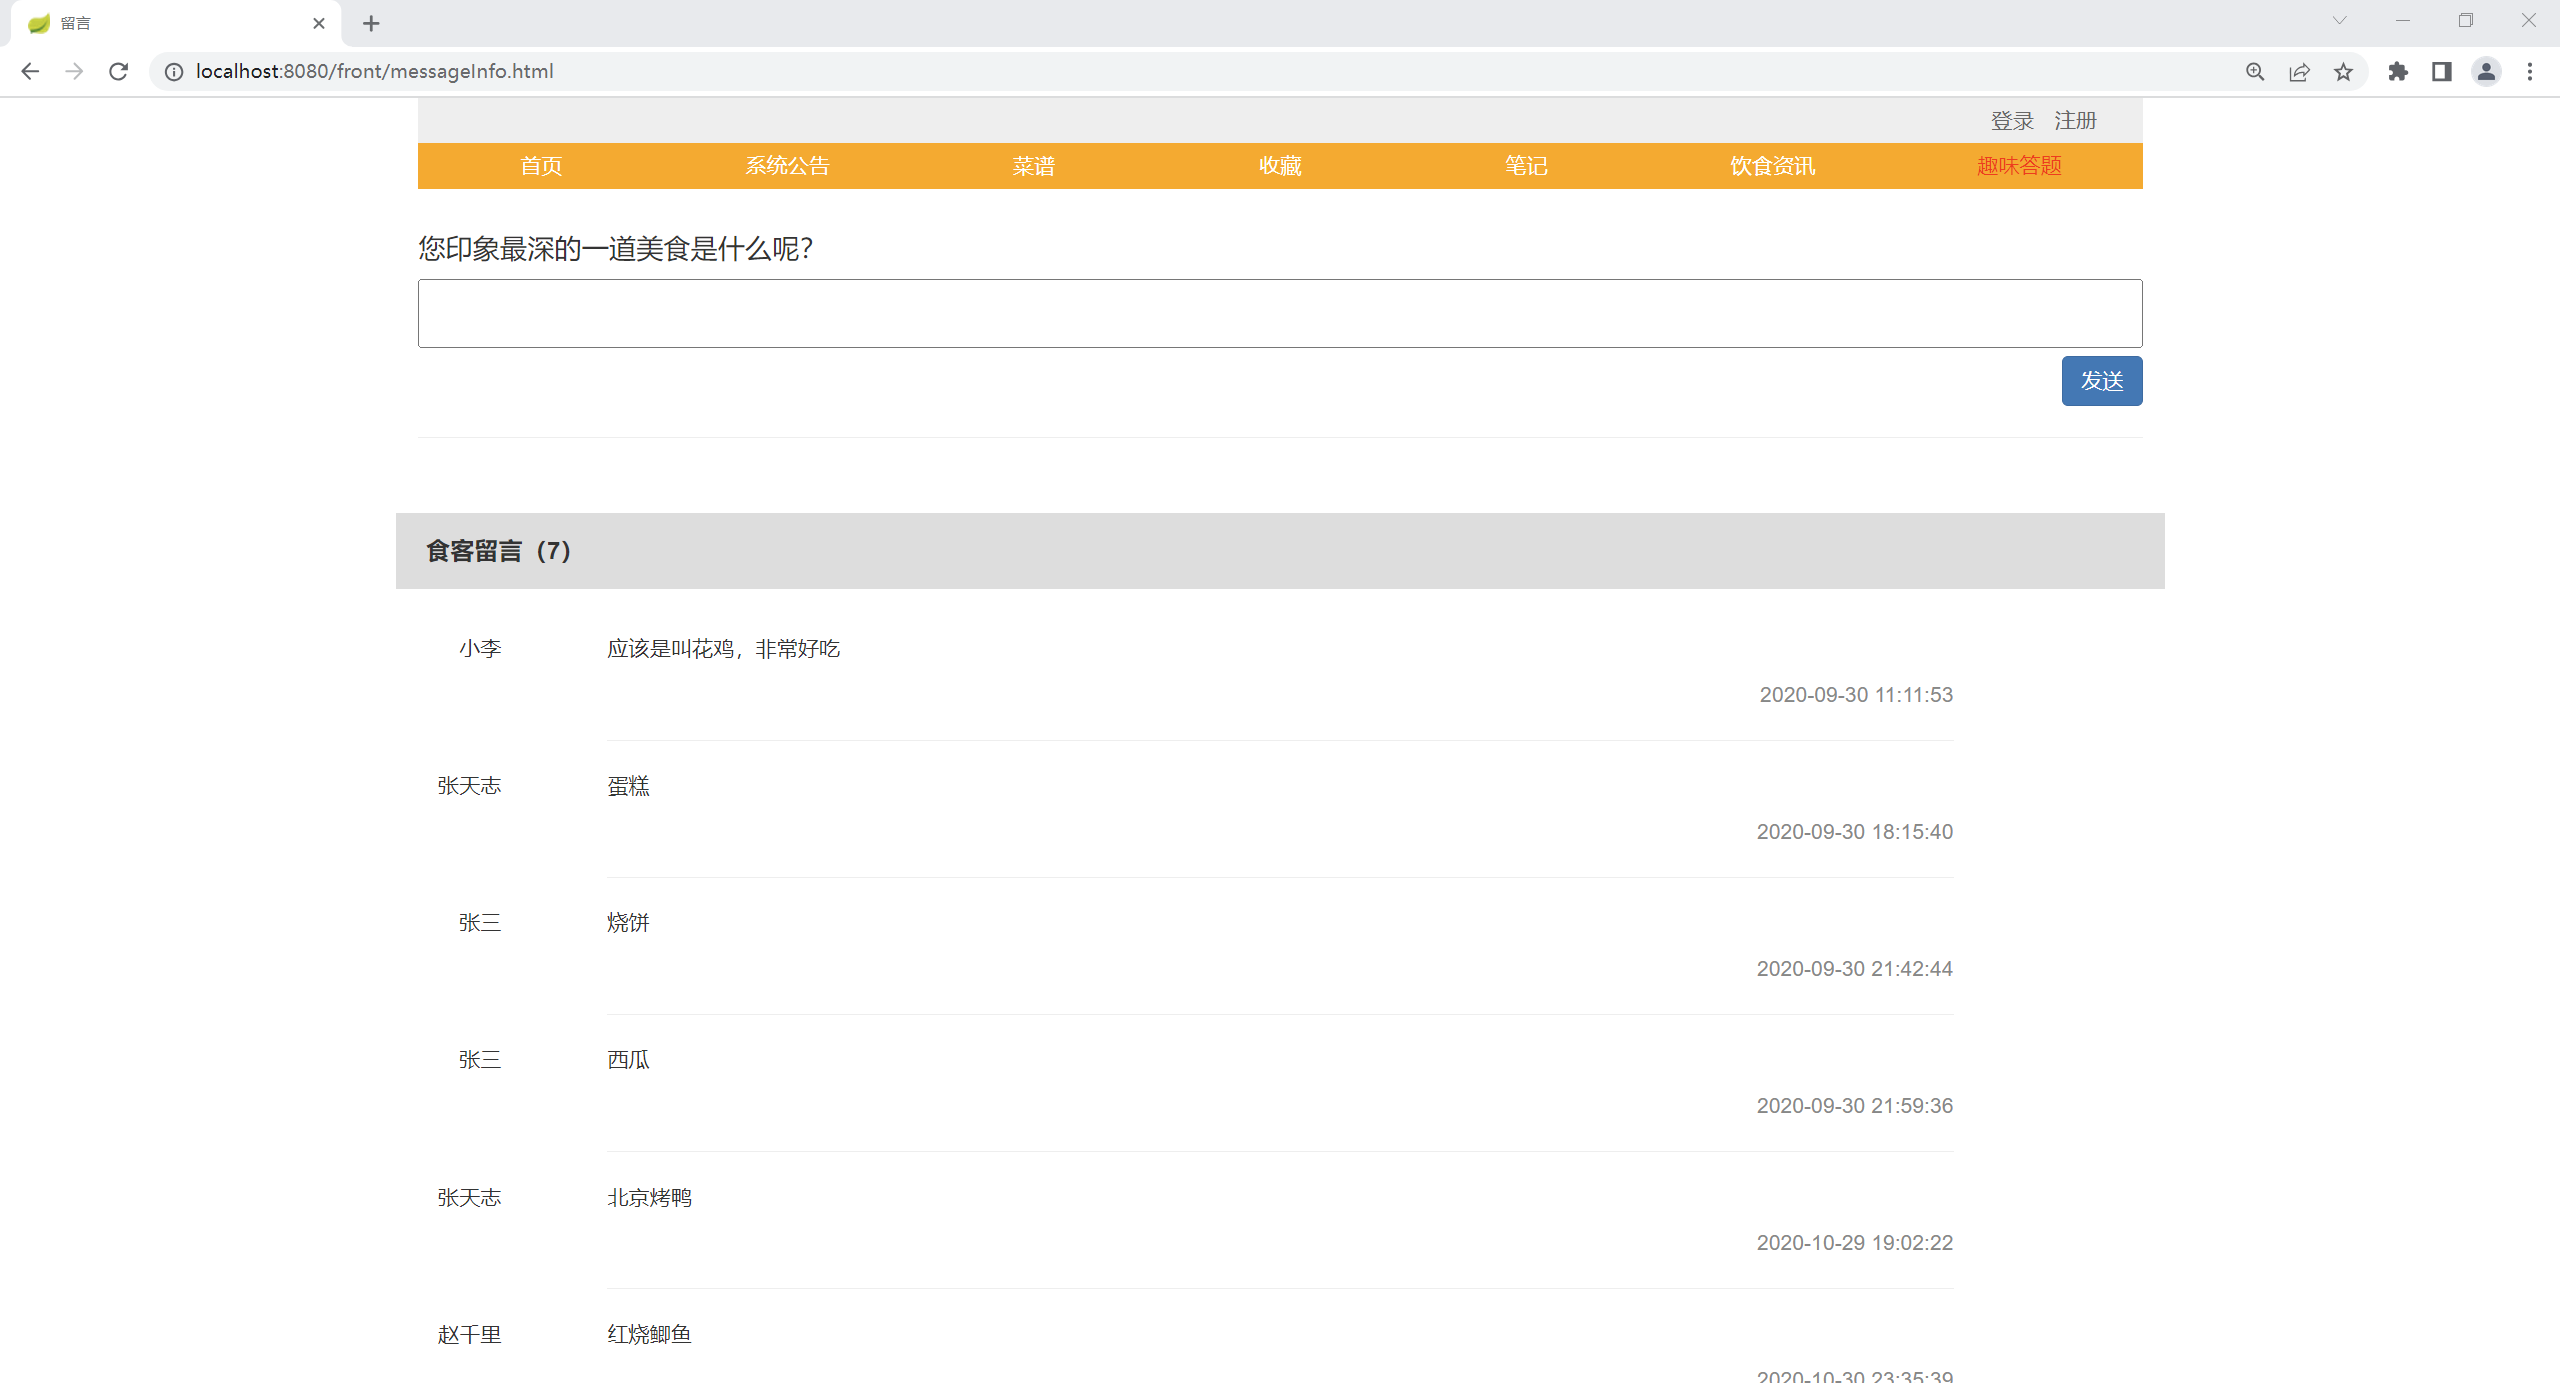Screen dimensions: 2560x1383
Task: Close the 留言 browser tab
Action: pyautogui.click(x=319, y=23)
